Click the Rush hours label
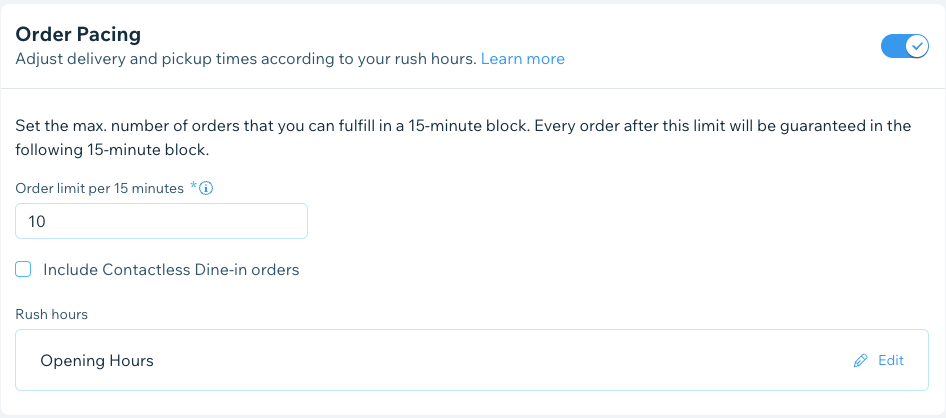946x418 pixels. coord(51,314)
